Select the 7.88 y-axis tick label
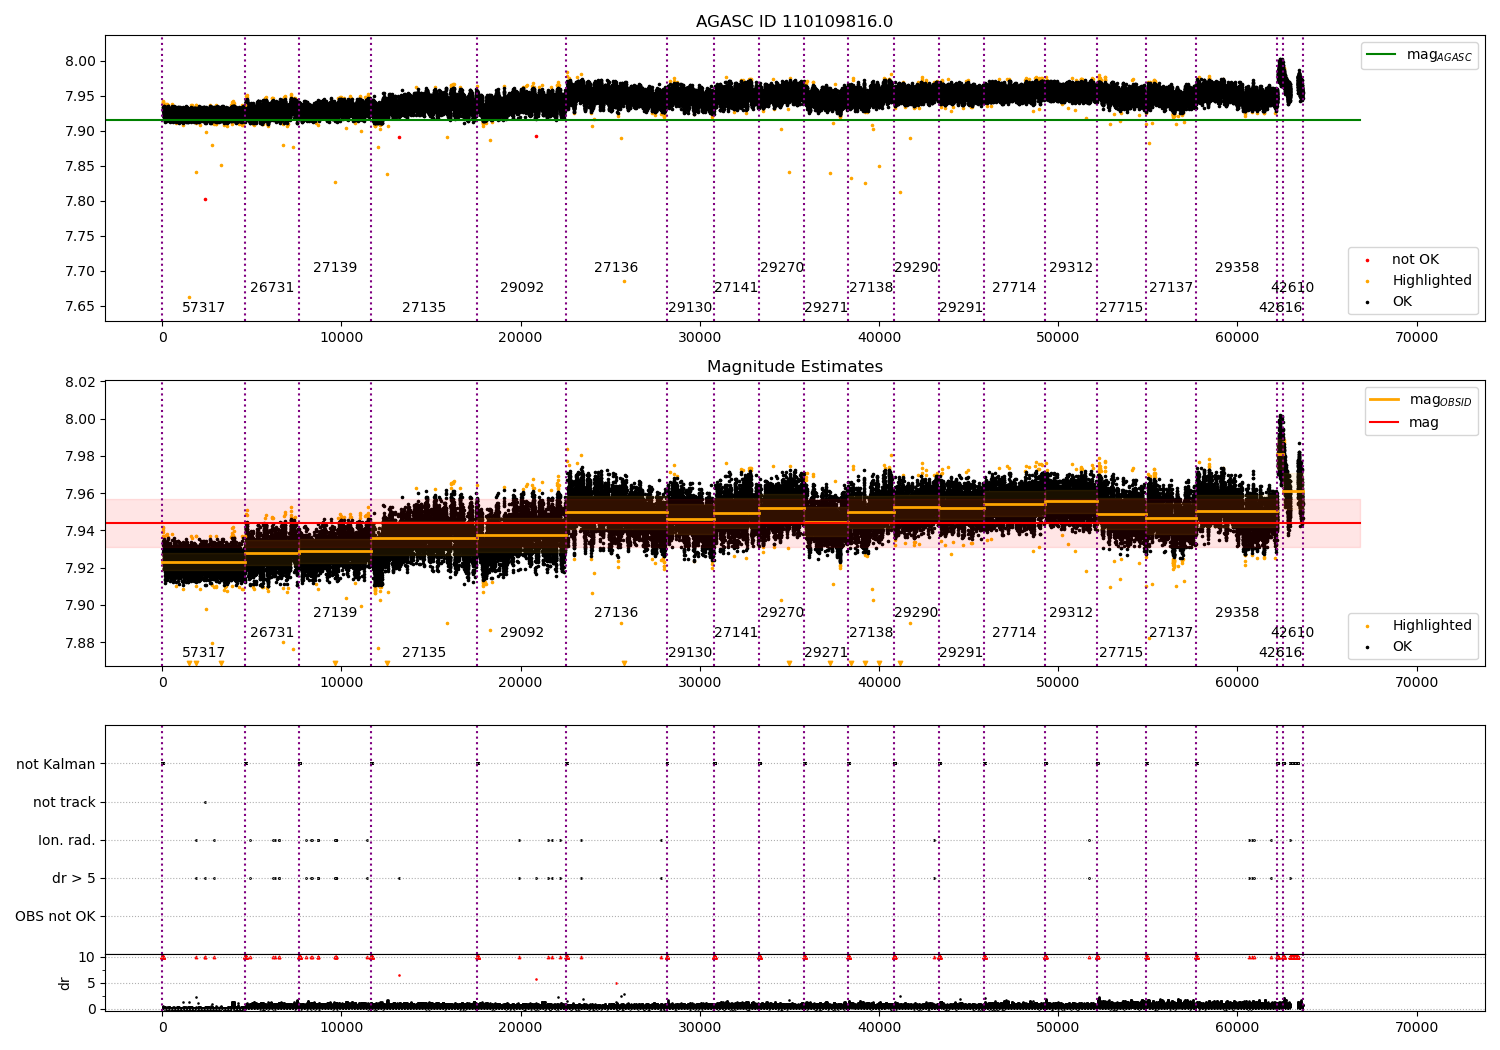1500x1050 pixels. (80, 643)
